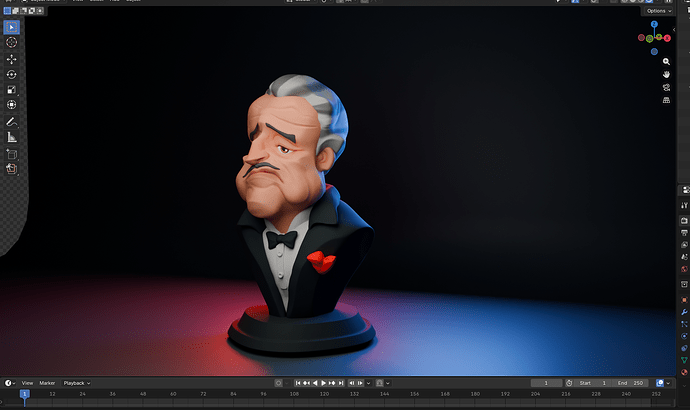The image size is (690, 410).
Task: Click frame number 120 on timeline ruler
Action: pyautogui.click(x=324, y=394)
